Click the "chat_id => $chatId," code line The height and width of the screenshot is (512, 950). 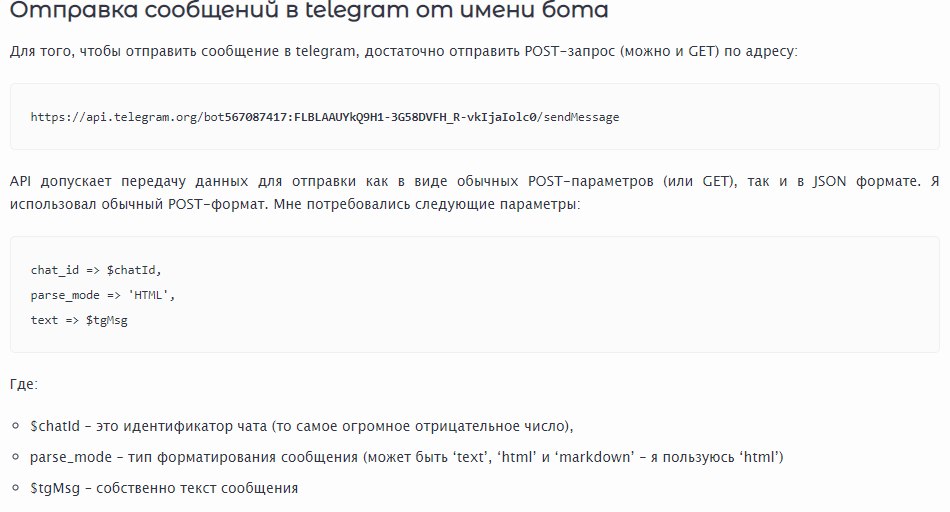pos(96,270)
